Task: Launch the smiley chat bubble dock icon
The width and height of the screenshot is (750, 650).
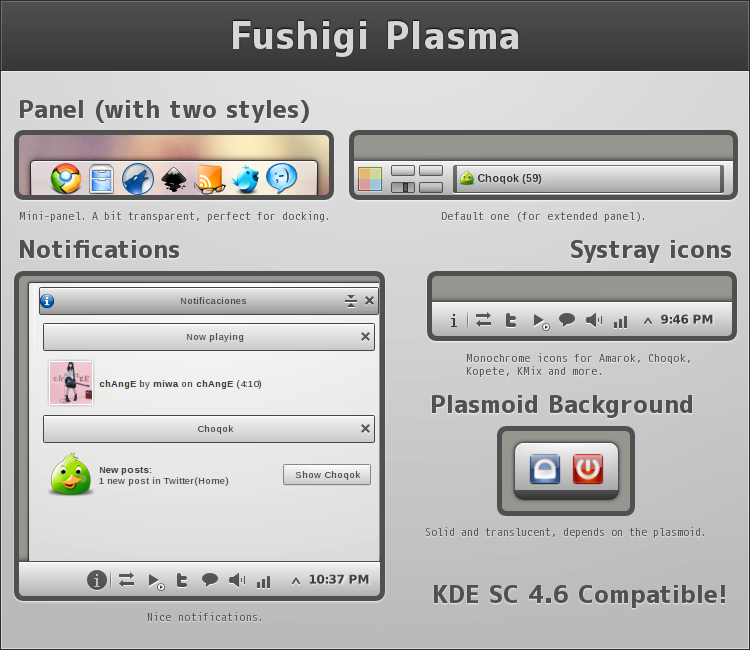Action: click(x=281, y=178)
